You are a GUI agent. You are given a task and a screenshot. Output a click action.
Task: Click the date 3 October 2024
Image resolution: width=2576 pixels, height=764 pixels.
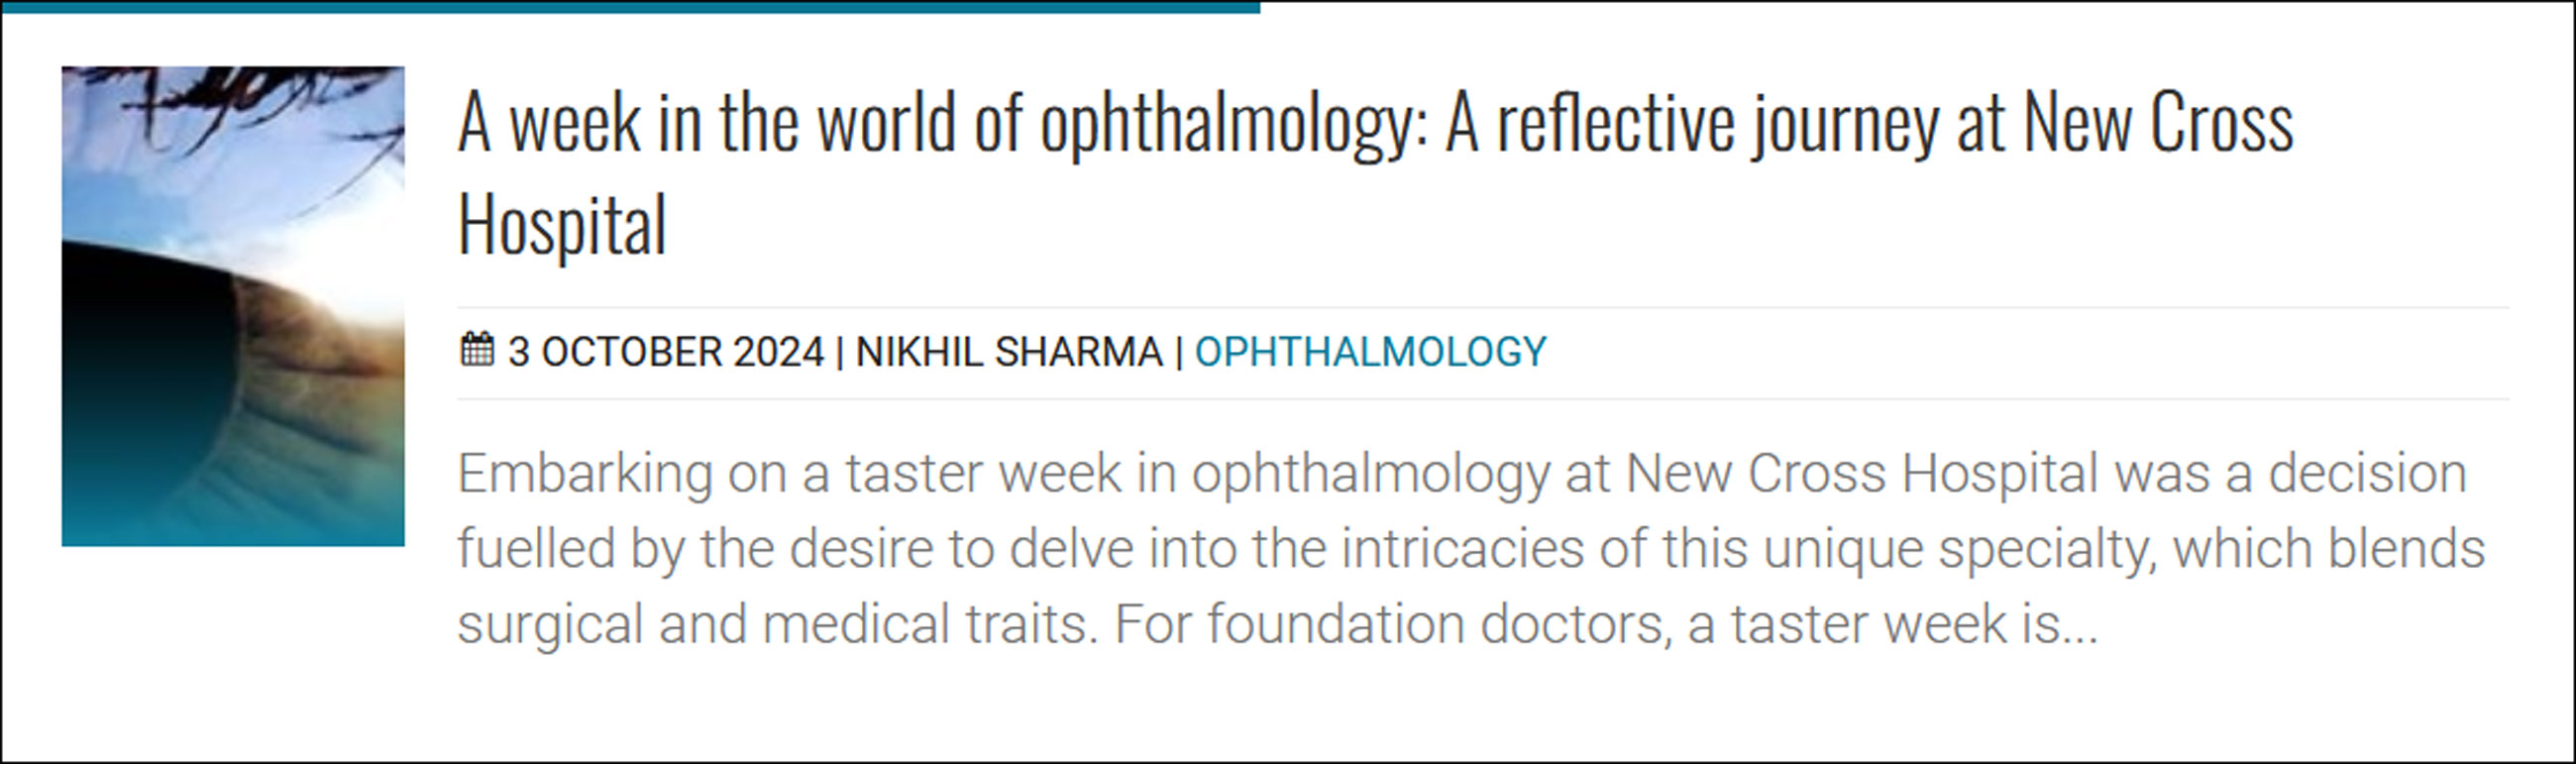665,352
